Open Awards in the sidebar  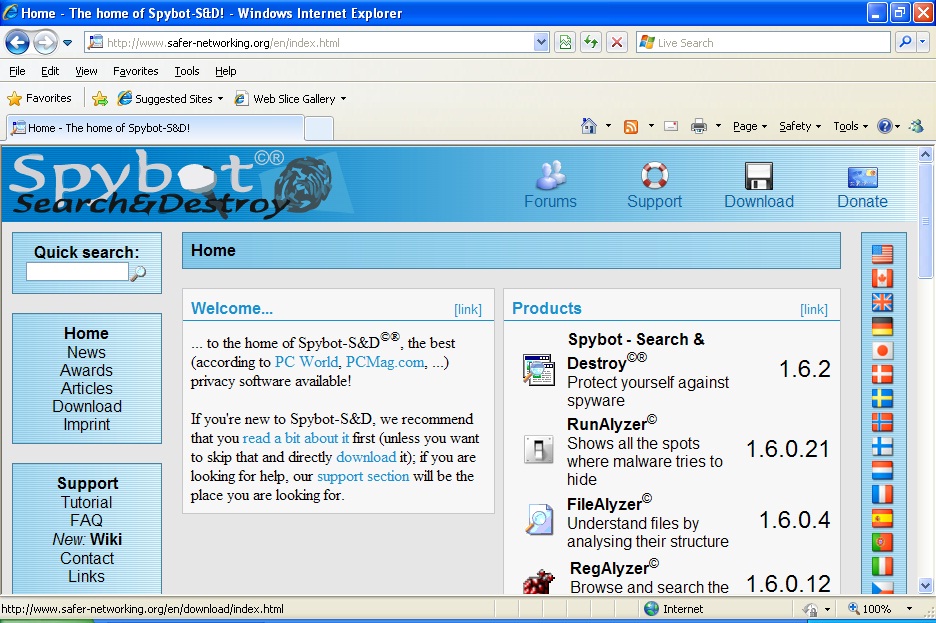click(86, 370)
